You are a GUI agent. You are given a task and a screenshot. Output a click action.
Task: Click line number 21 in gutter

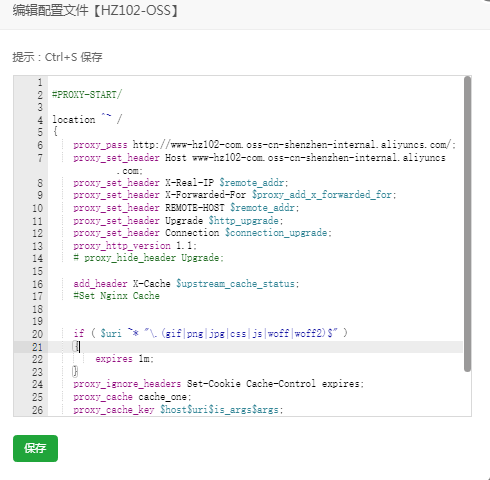[37, 347]
